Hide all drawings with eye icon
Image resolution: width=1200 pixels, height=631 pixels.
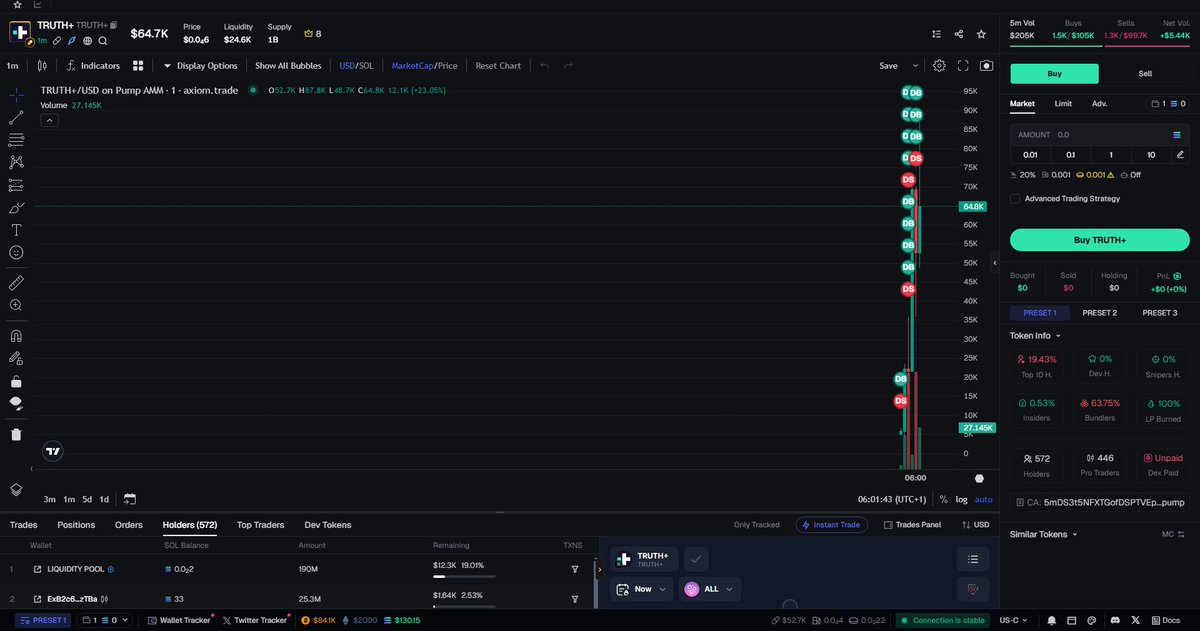click(x=16, y=403)
